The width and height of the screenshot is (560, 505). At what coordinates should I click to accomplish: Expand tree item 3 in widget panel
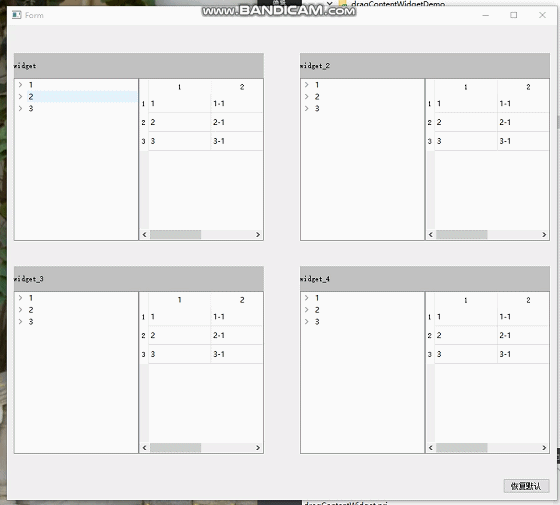coord(20,108)
